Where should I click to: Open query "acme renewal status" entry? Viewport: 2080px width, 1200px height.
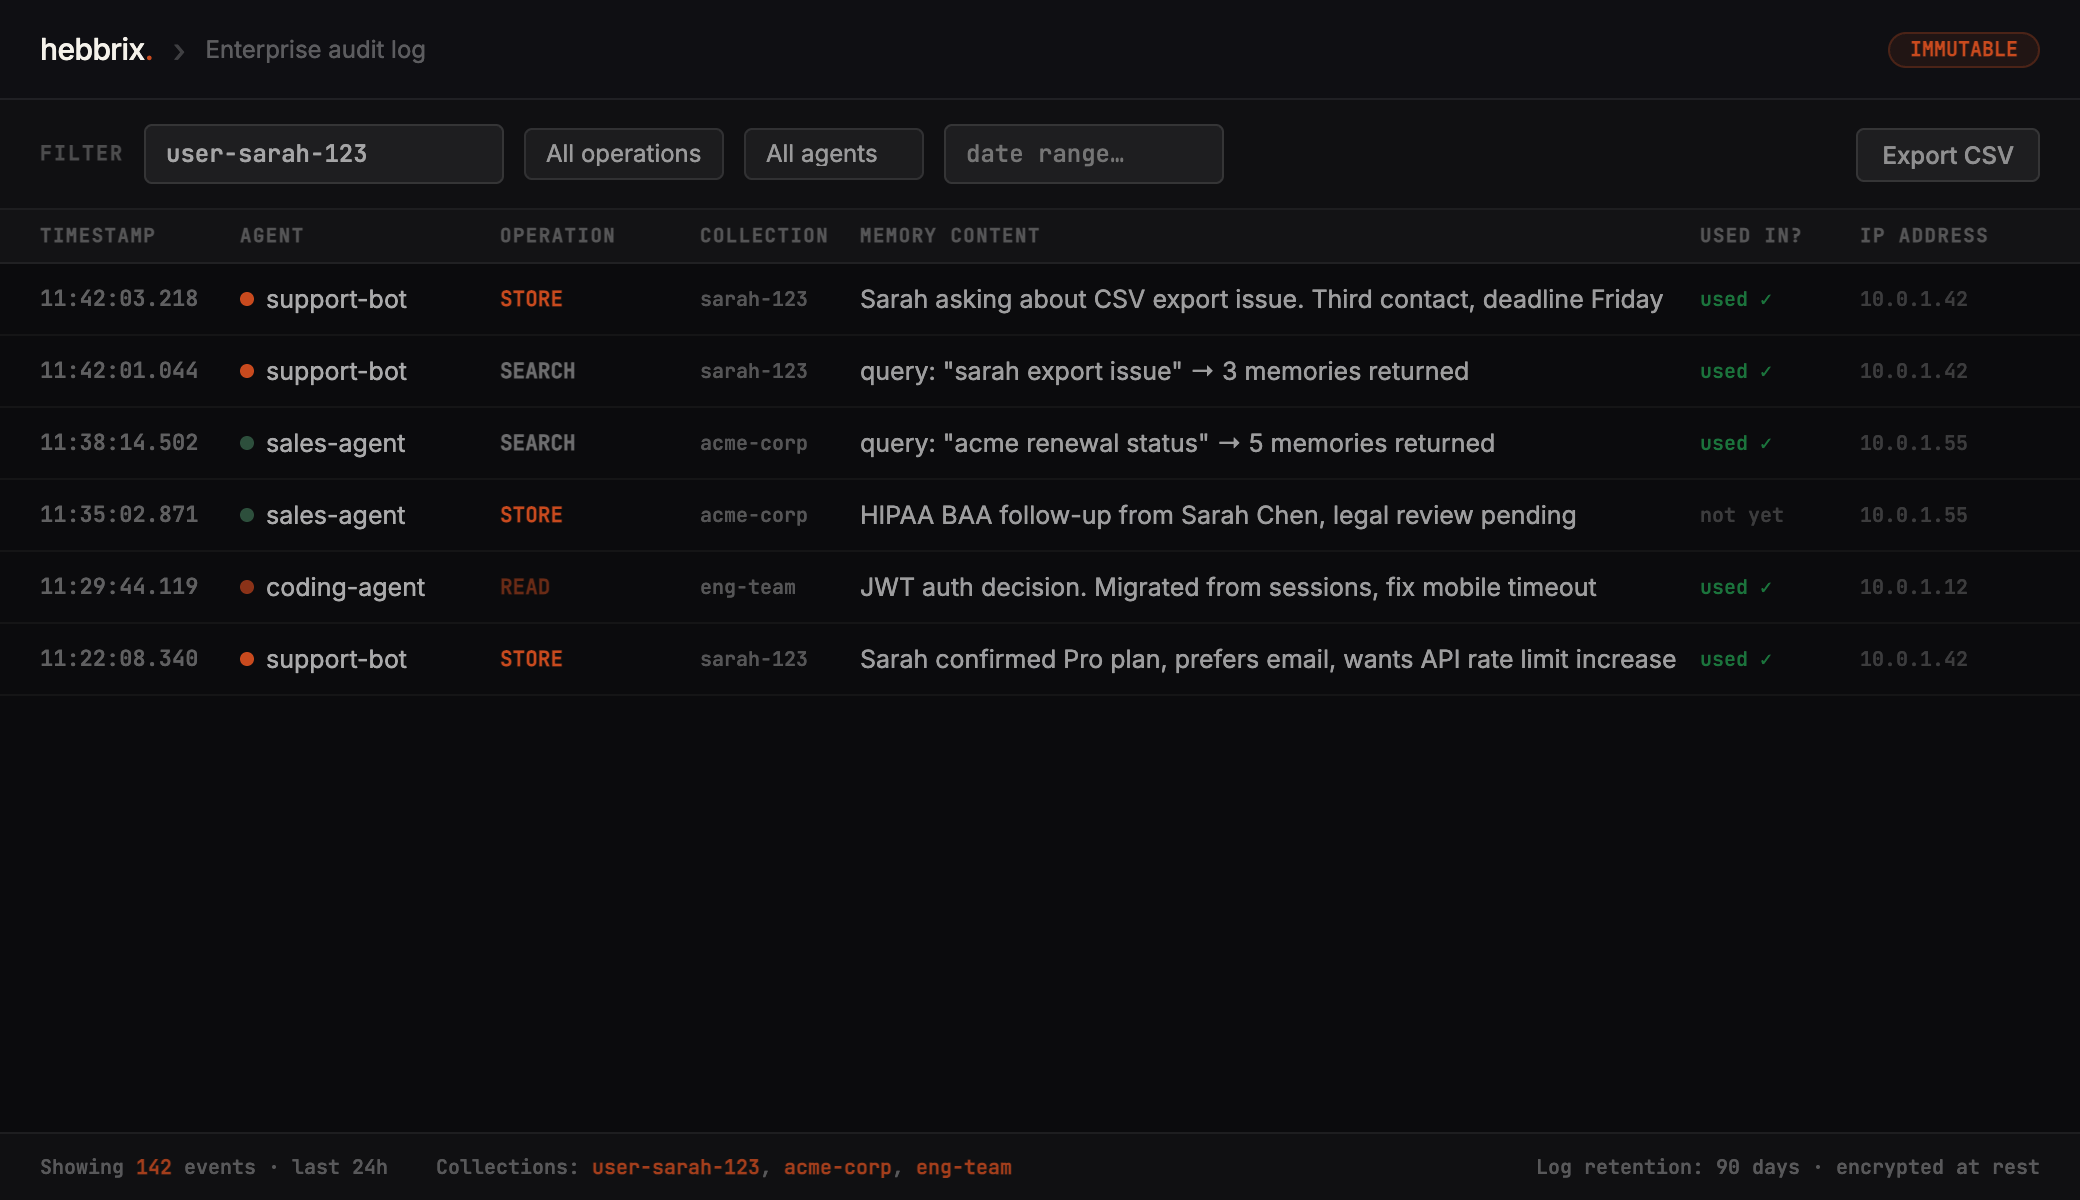[x=1177, y=443]
